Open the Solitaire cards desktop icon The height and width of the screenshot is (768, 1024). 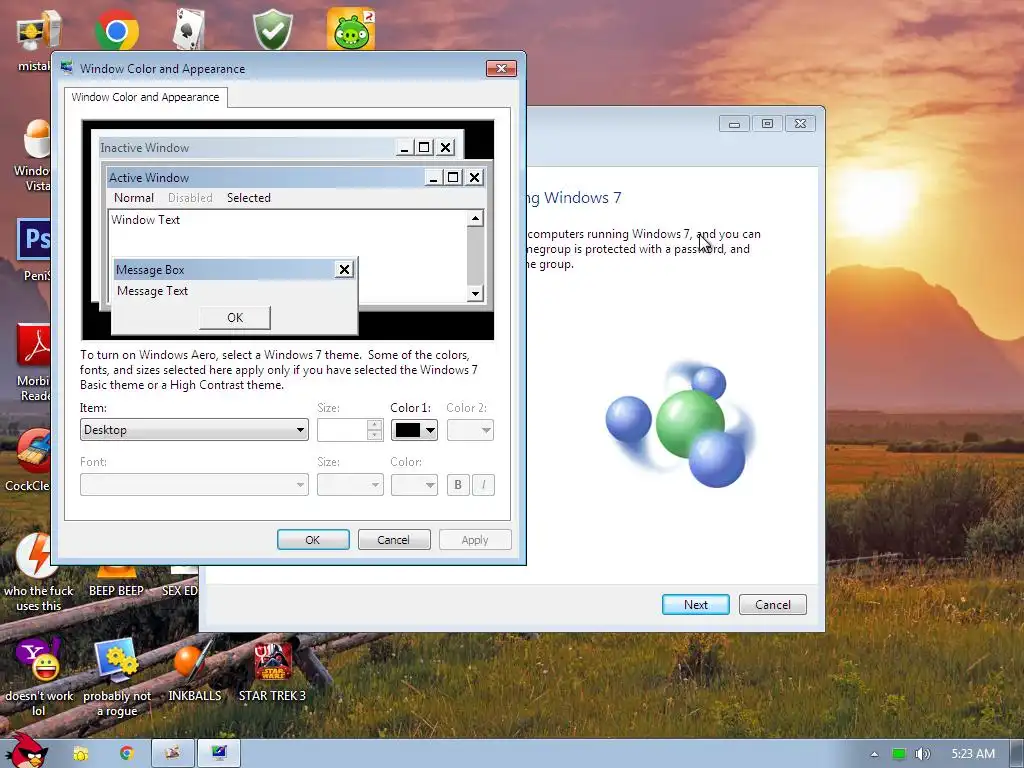[x=189, y=29]
